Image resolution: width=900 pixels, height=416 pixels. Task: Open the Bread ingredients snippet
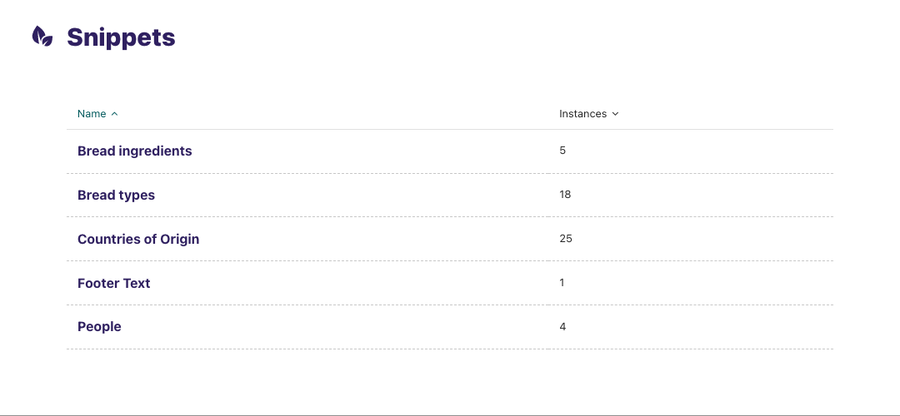coord(134,151)
